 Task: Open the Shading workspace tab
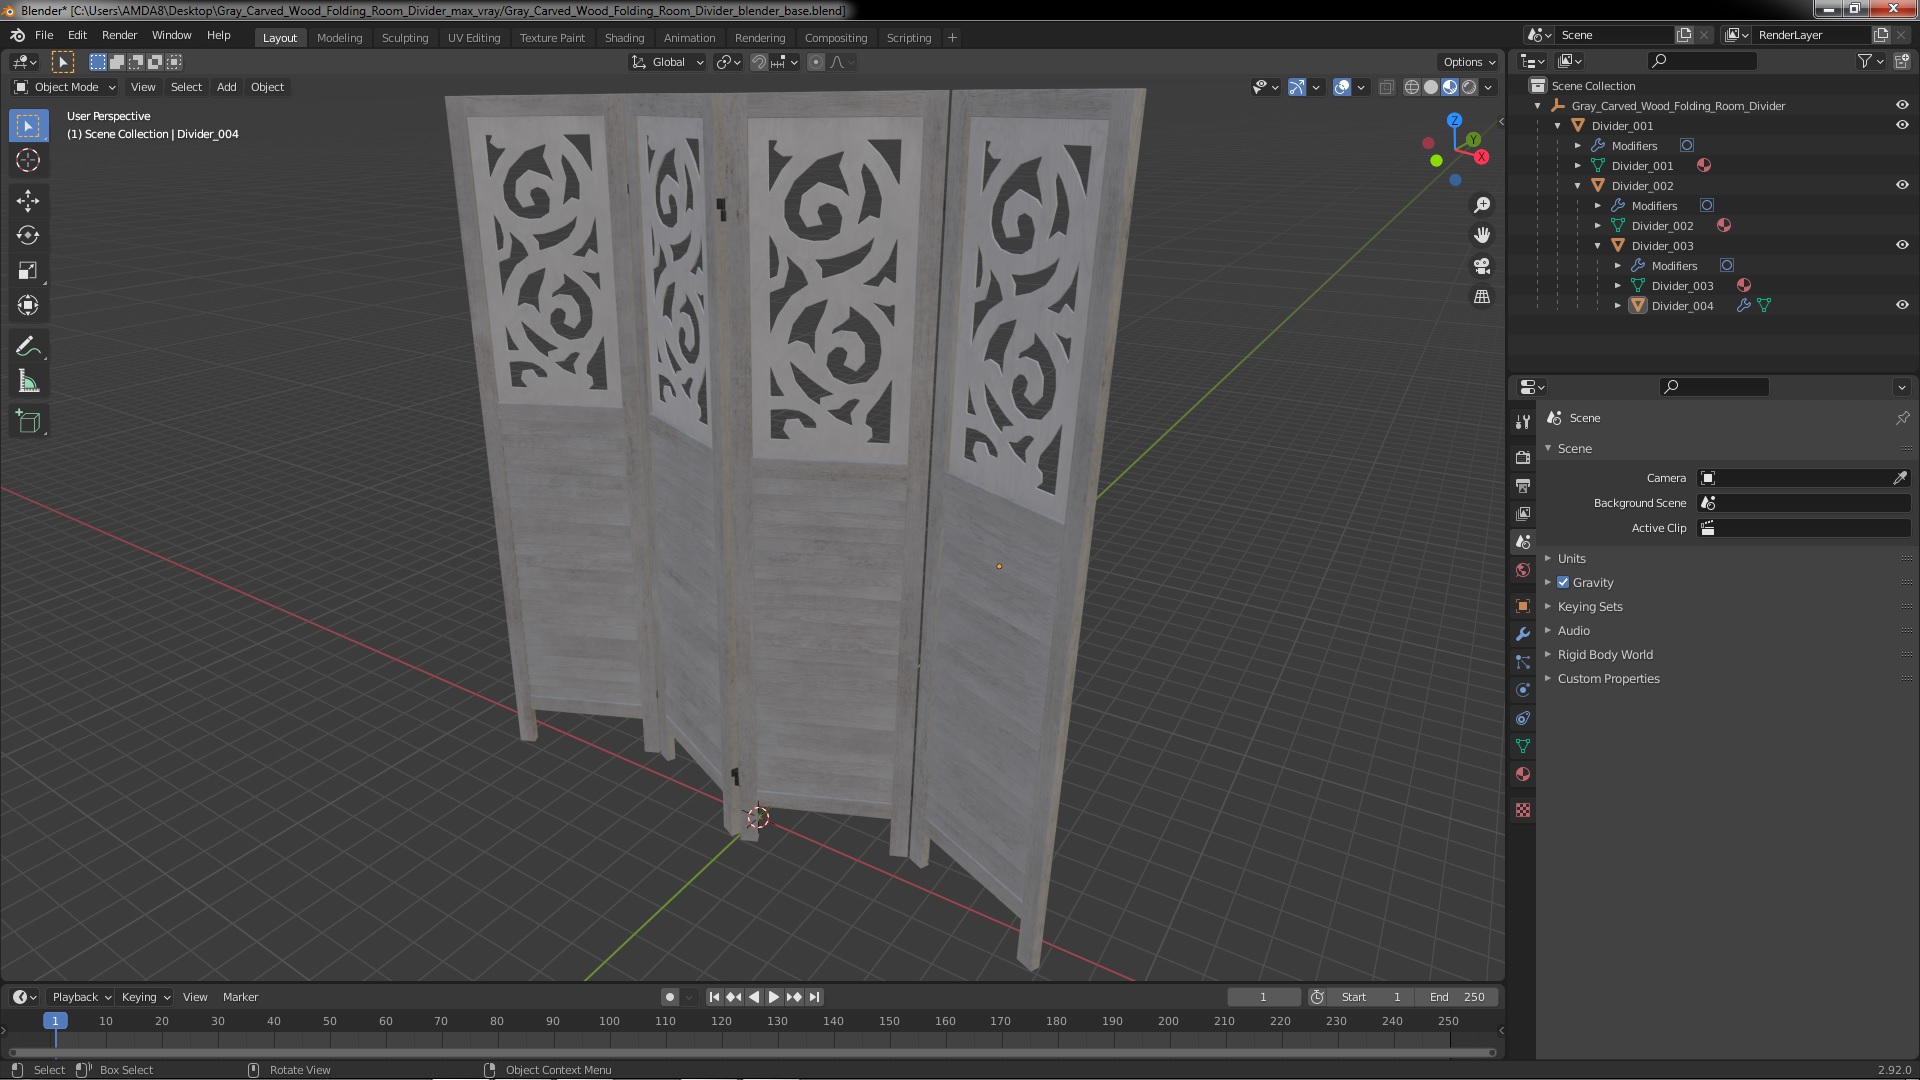click(622, 36)
